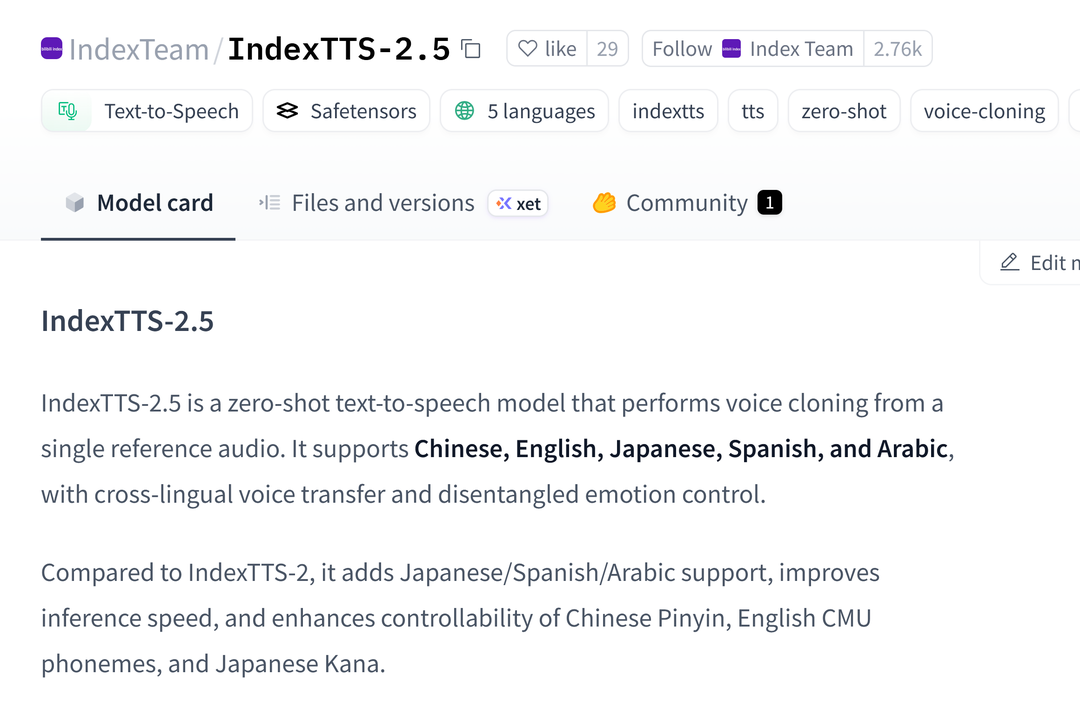1080x715 pixels.
Task: Click the Files and versions list icon
Action: tap(269, 203)
